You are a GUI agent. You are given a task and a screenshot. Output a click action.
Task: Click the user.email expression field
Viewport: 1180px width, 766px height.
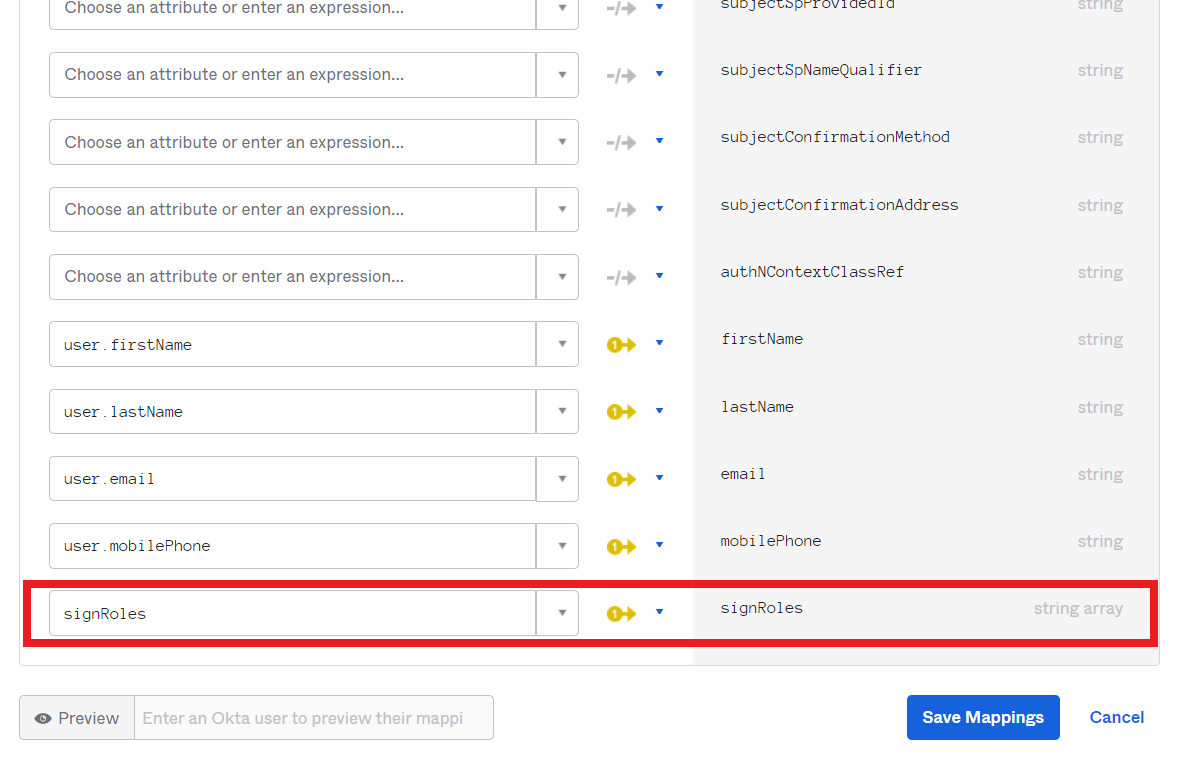[293, 479]
